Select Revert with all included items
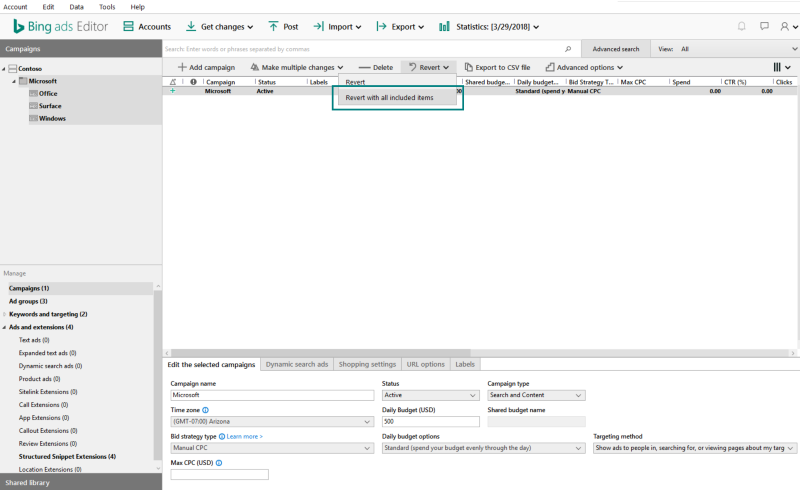The width and height of the screenshot is (800, 490). 389,98
